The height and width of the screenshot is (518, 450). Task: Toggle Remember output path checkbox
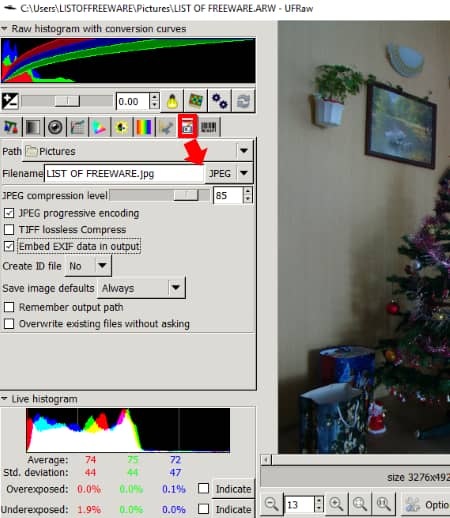point(9,307)
